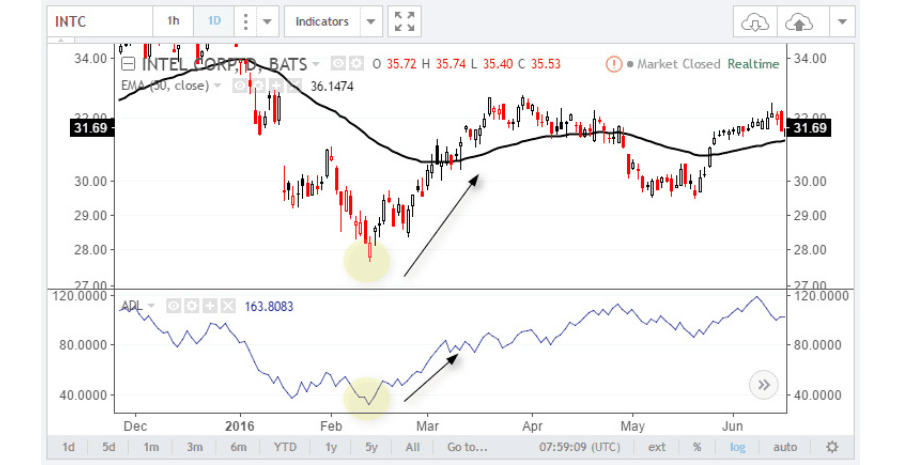Screen dimensions: 901x465
Task: Toggle visibility eye for ADL indicator
Action: pos(174,306)
